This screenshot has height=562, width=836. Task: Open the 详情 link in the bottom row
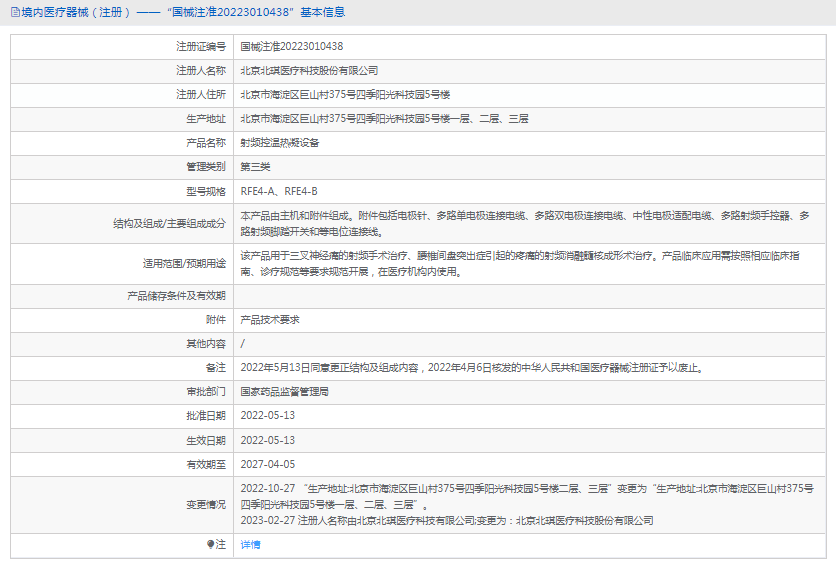[x=250, y=545]
